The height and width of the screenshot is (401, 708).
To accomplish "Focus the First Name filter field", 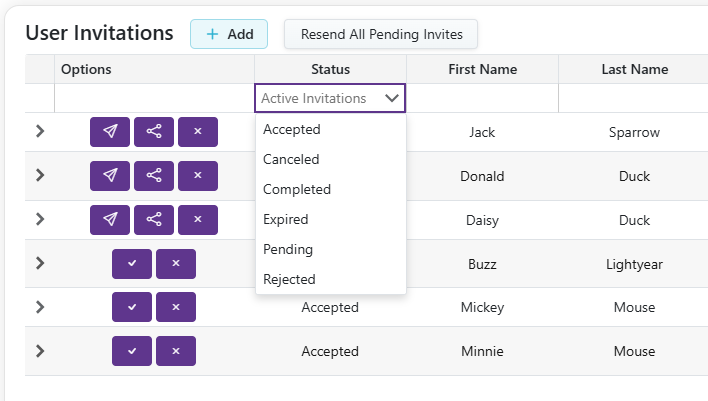I will tap(483, 98).
